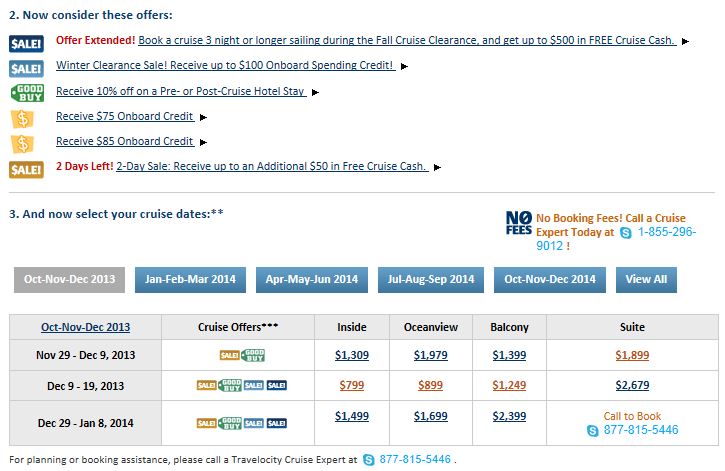Click the dollar icon beside $85 Onboard Credit
This screenshot has width=725, height=471.
click(22, 144)
